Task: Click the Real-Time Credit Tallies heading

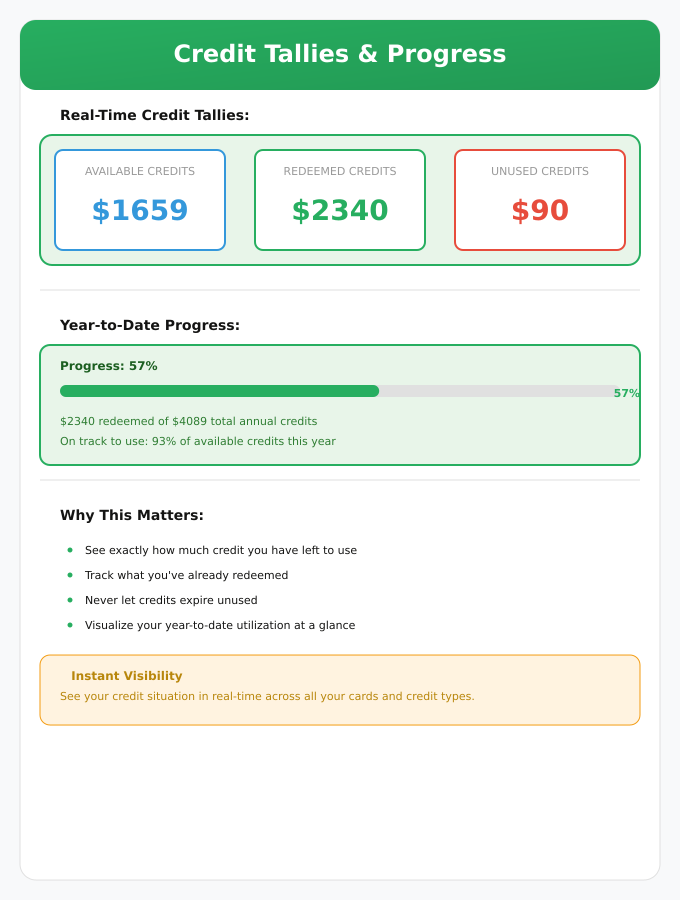Action: tap(156, 116)
